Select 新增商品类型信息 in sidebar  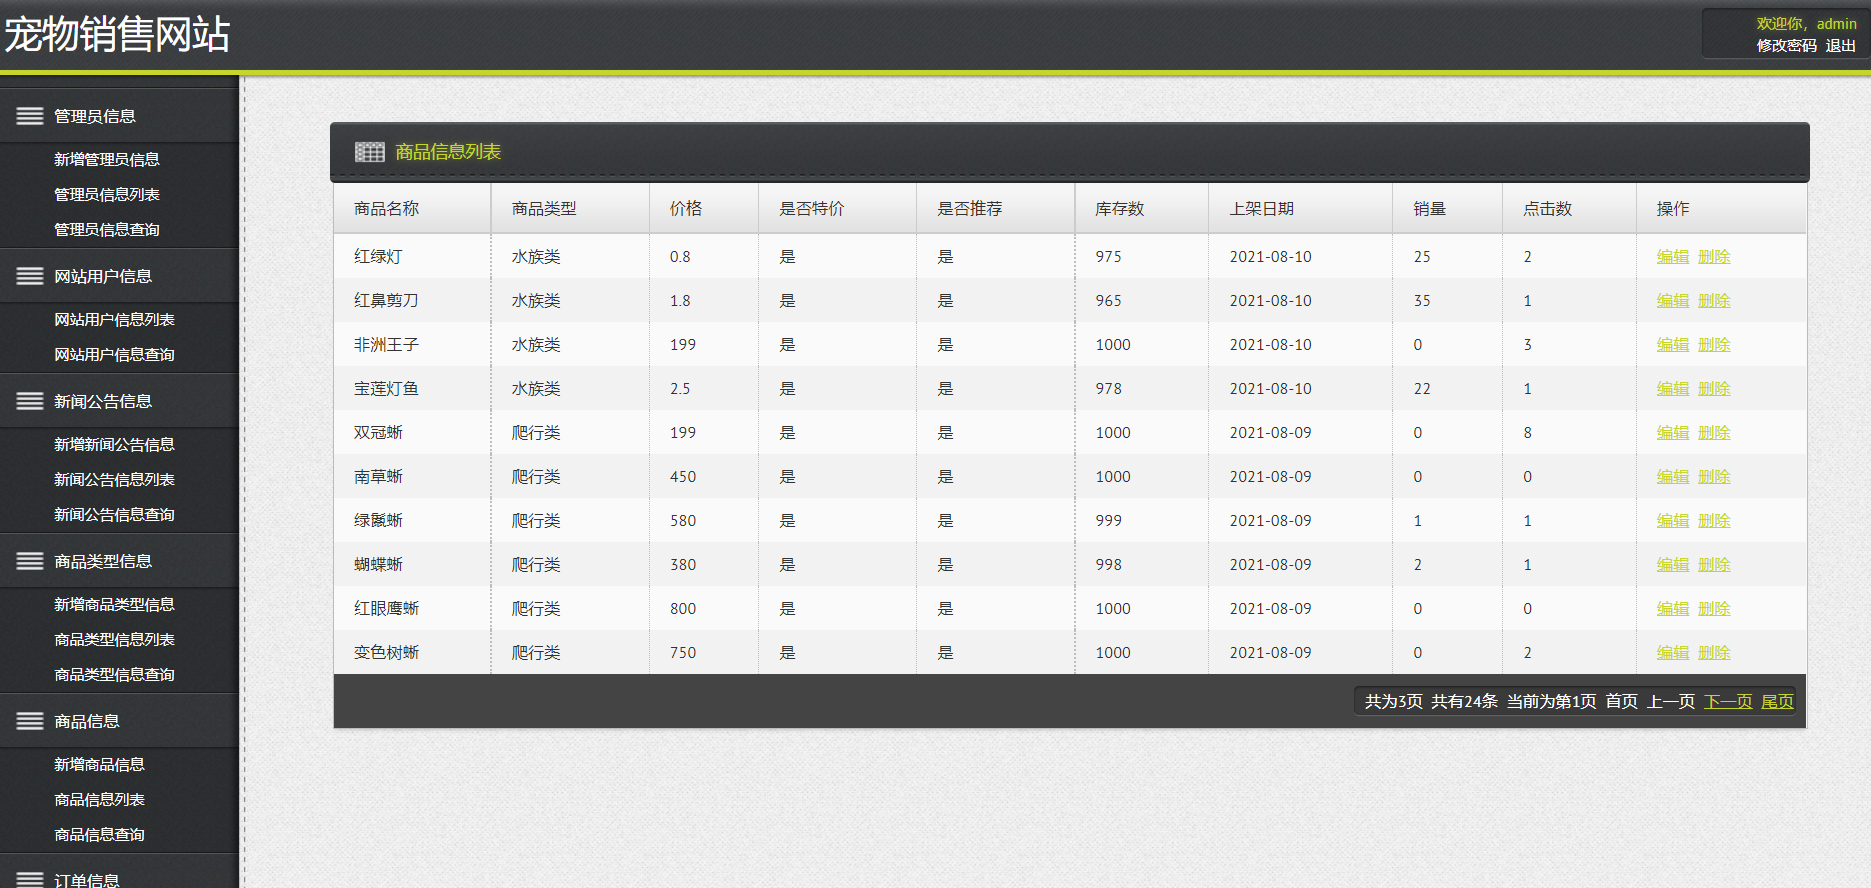pyautogui.click(x=114, y=604)
